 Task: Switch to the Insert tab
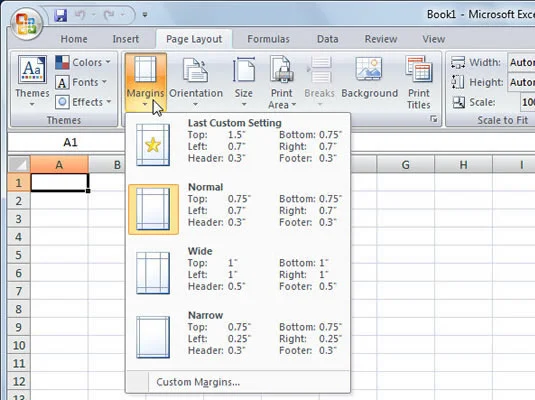(x=126, y=39)
